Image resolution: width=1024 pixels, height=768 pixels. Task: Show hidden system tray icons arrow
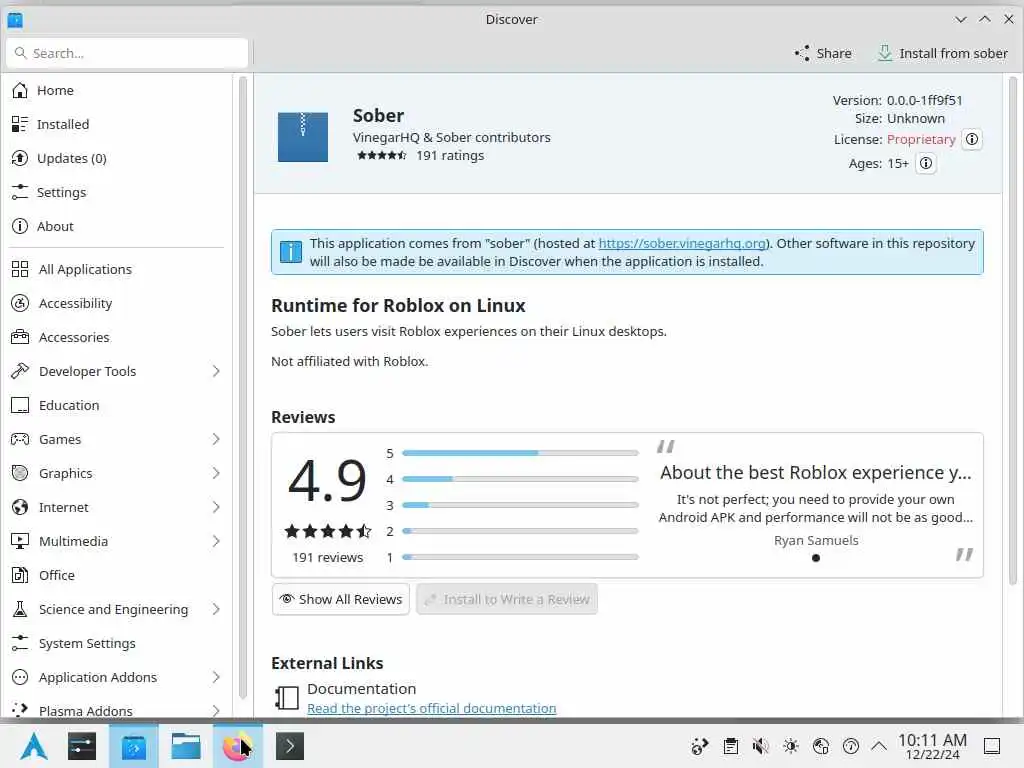[880, 746]
